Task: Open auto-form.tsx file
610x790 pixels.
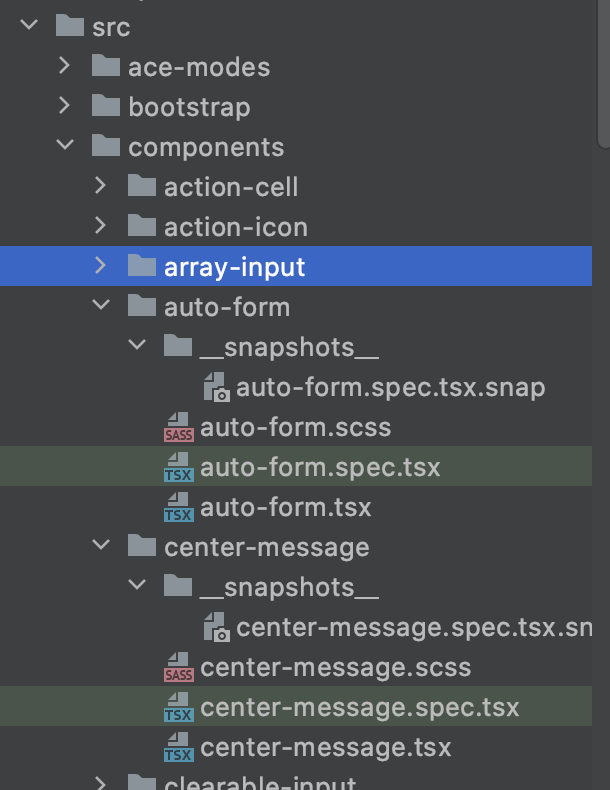Action: click(x=286, y=507)
